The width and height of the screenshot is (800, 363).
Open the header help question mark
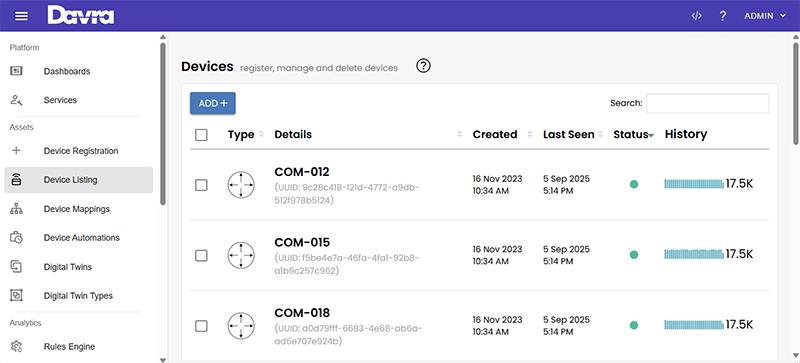point(722,16)
